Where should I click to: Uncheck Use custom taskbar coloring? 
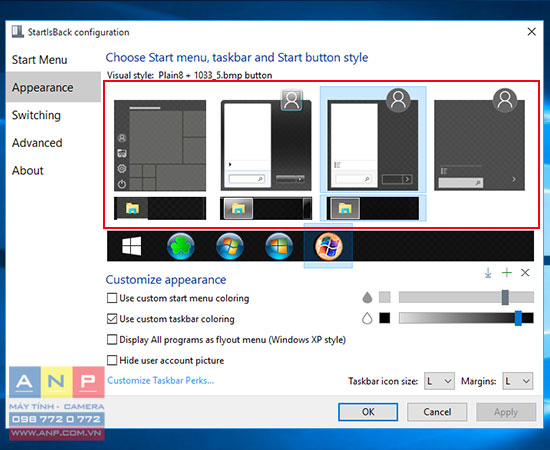coord(112,319)
